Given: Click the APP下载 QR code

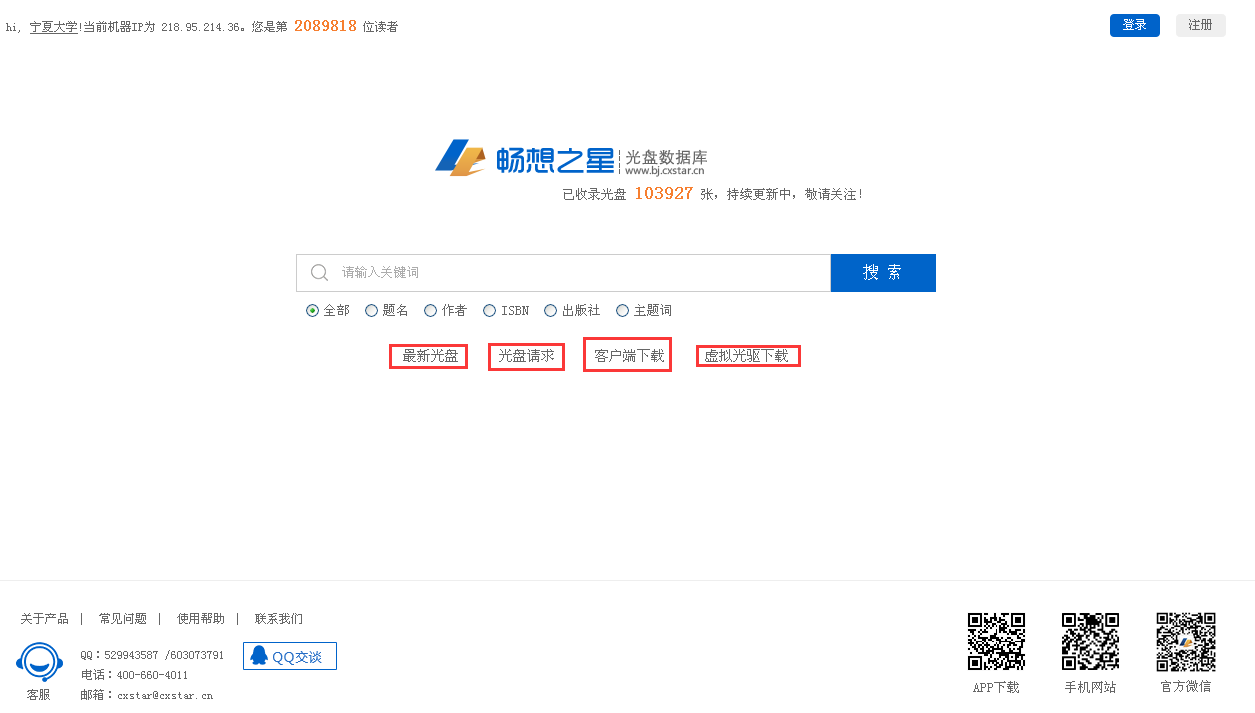Looking at the screenshot, I should pyautogui.click(x=996, y=641).
